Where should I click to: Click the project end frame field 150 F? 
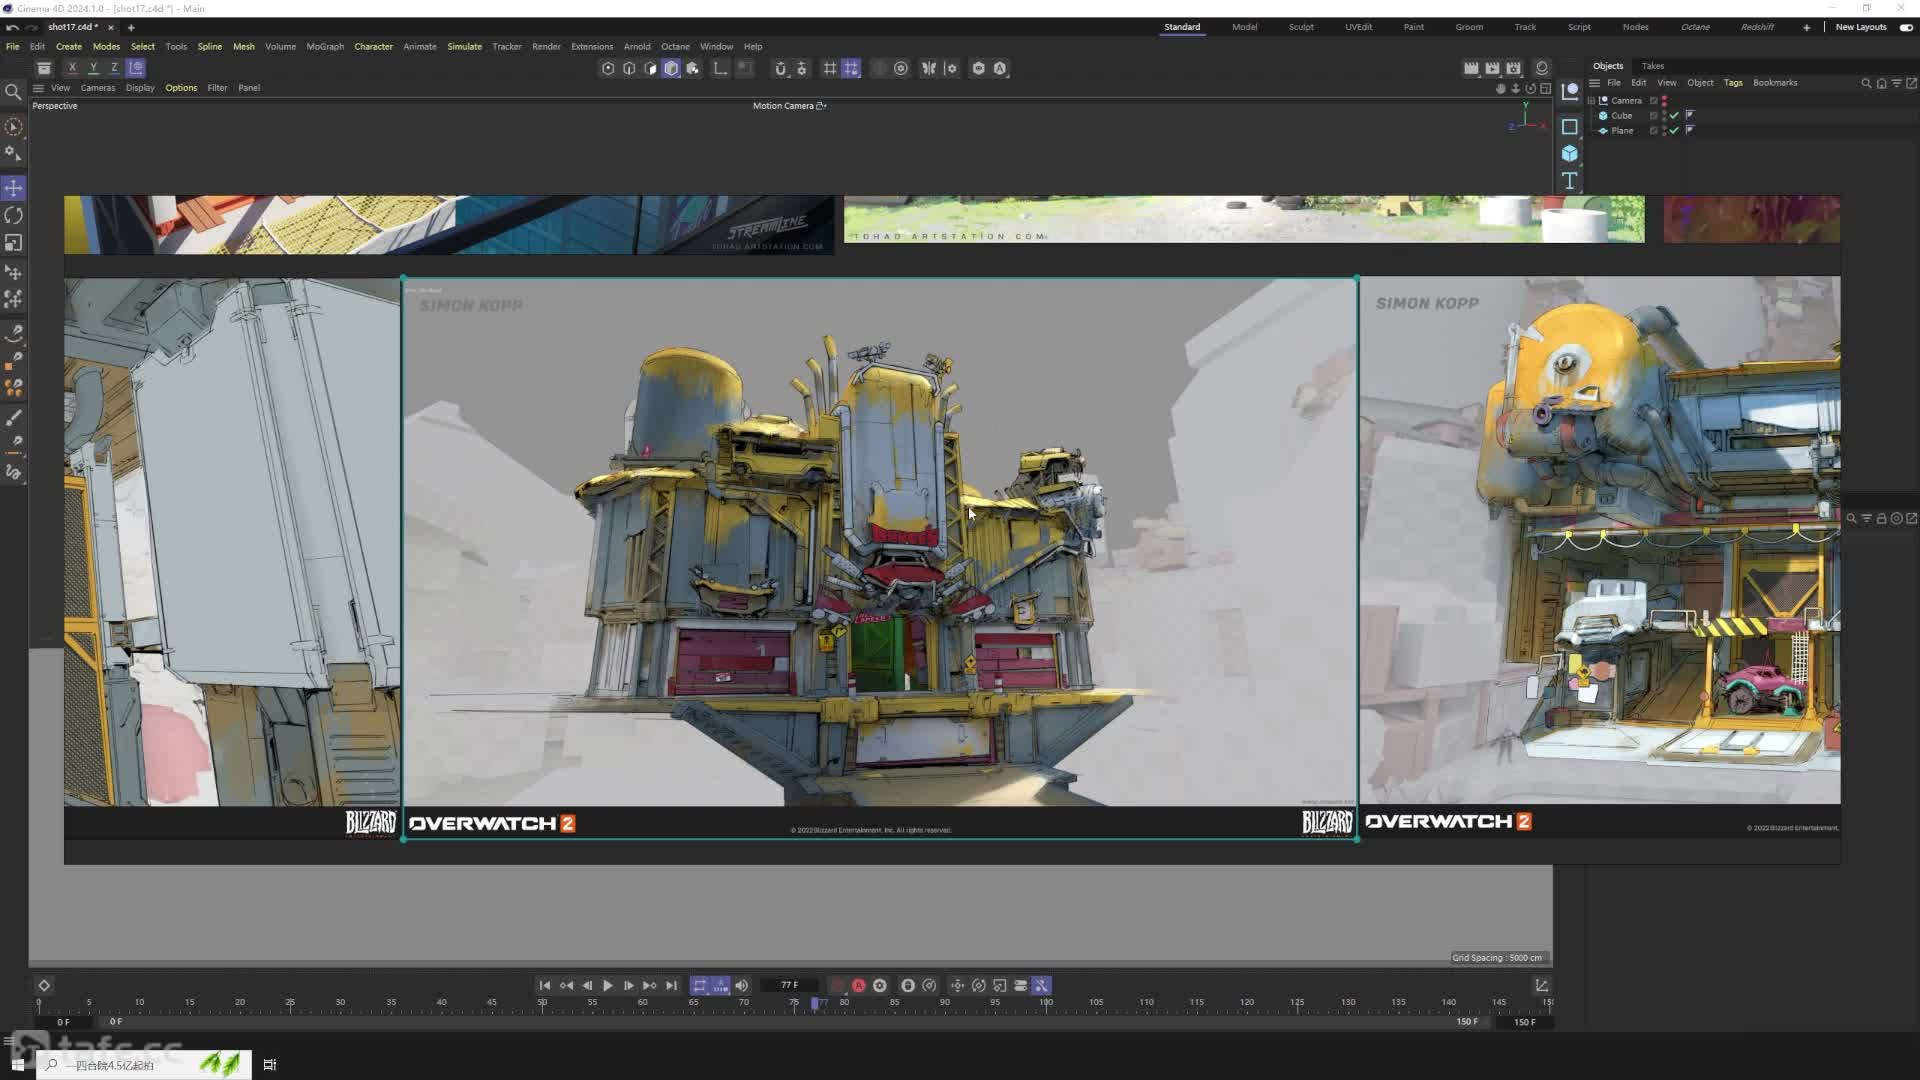[x=1524, y=1022]
